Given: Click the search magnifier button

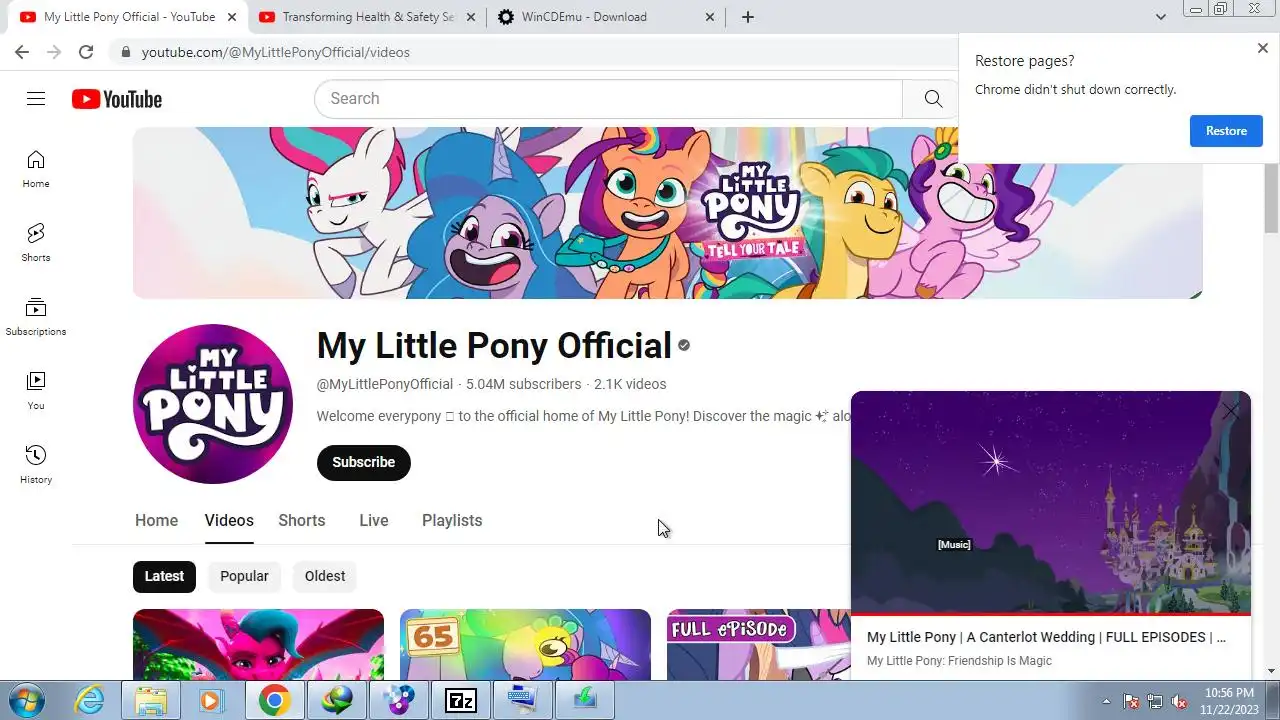Looking at the screenshot, I should 933,98.
